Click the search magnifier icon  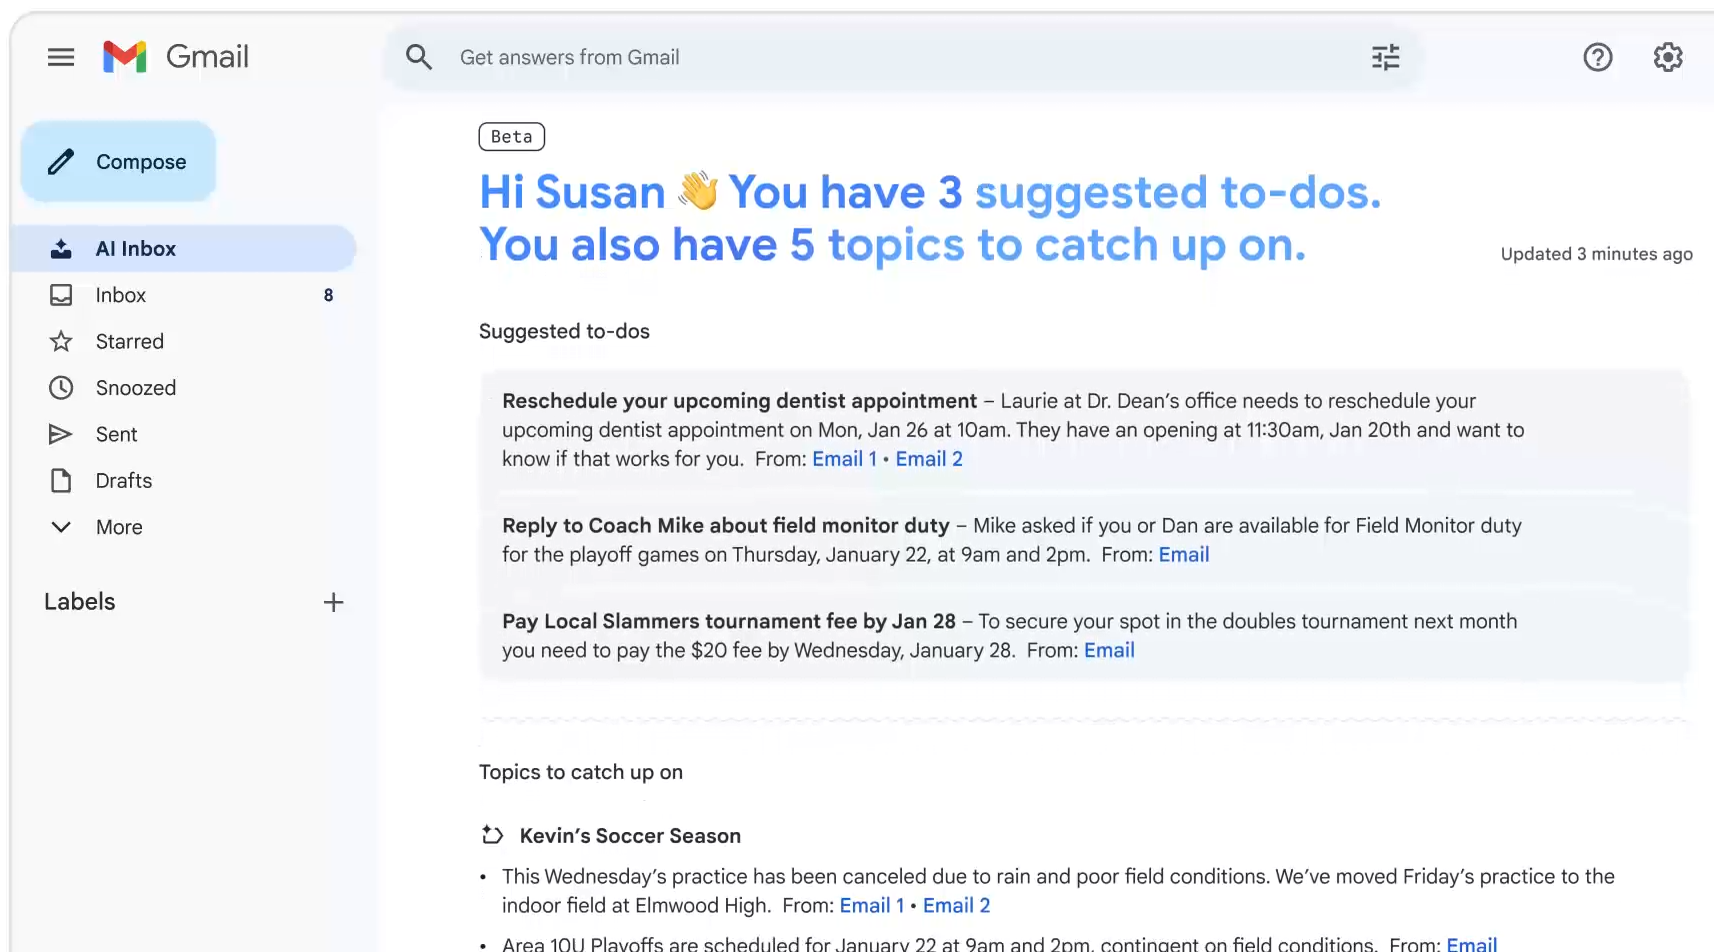pyautogui.click(x=419, y=57)
